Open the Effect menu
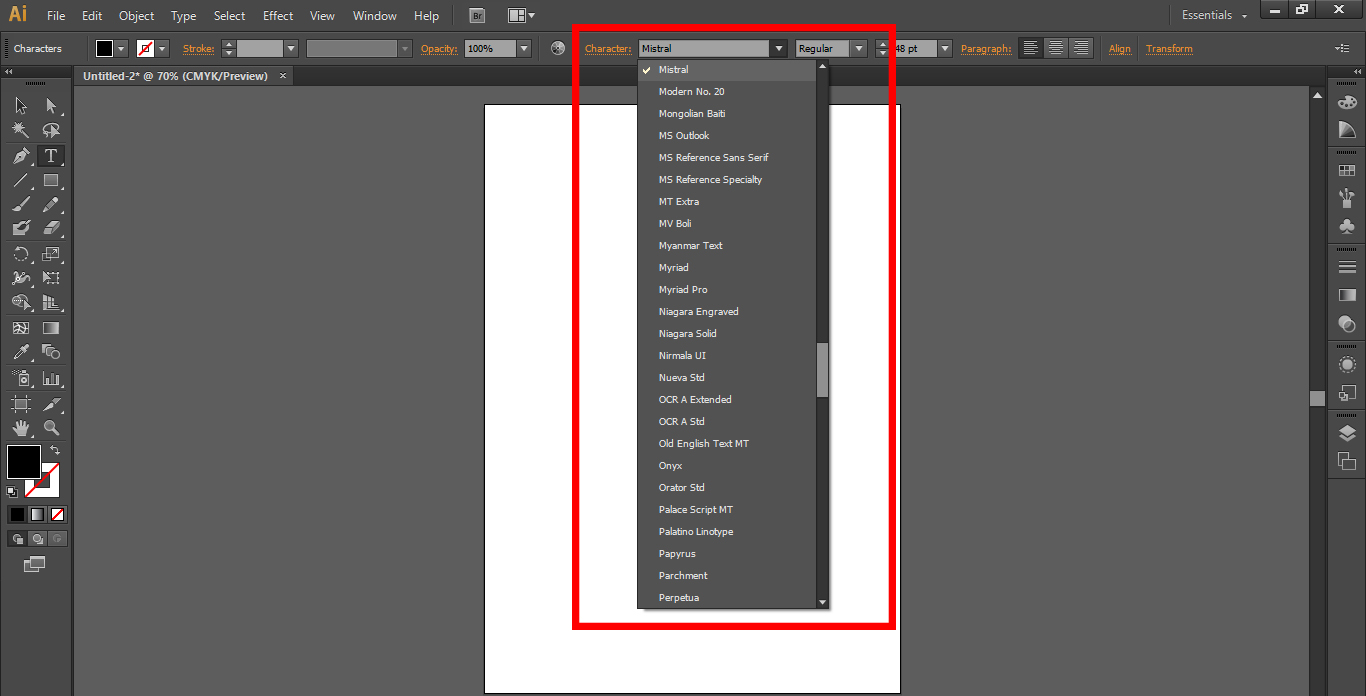The width and height of the screenshot is (1366, 696). (277, 15)
